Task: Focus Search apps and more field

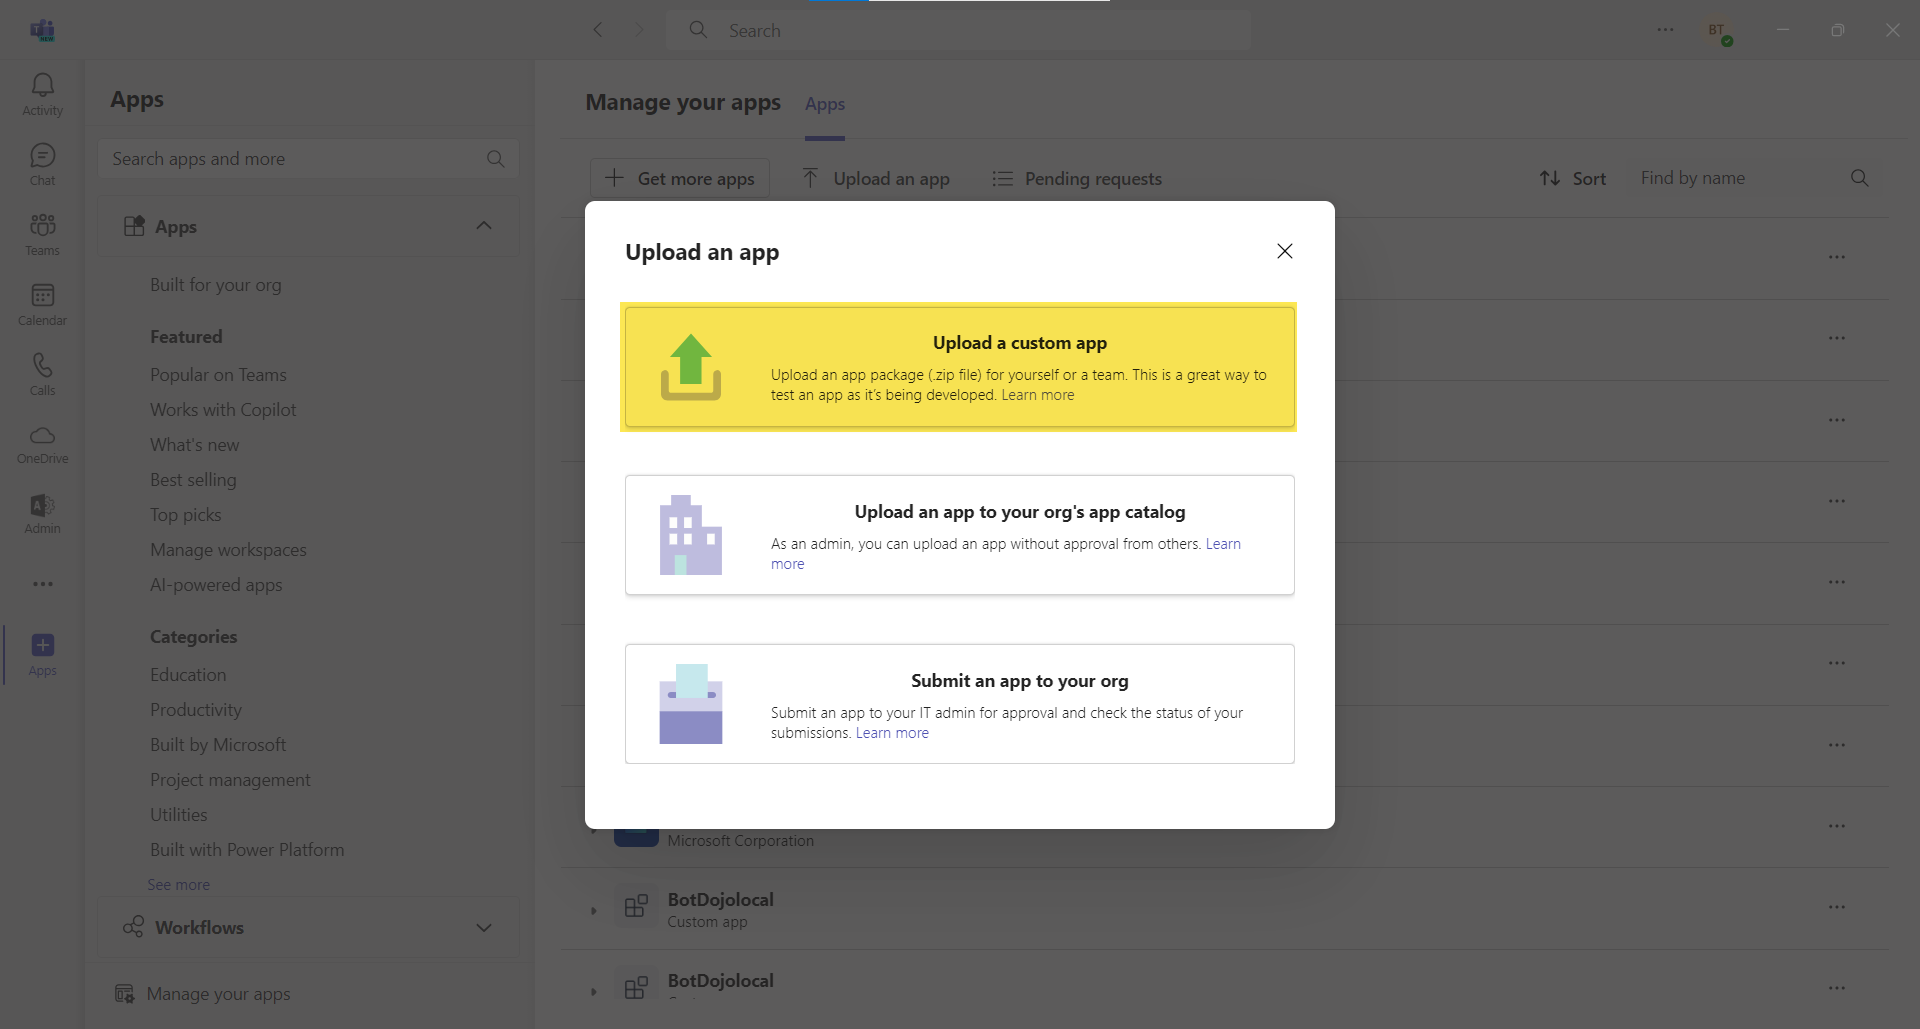Action: click(308, 159)
